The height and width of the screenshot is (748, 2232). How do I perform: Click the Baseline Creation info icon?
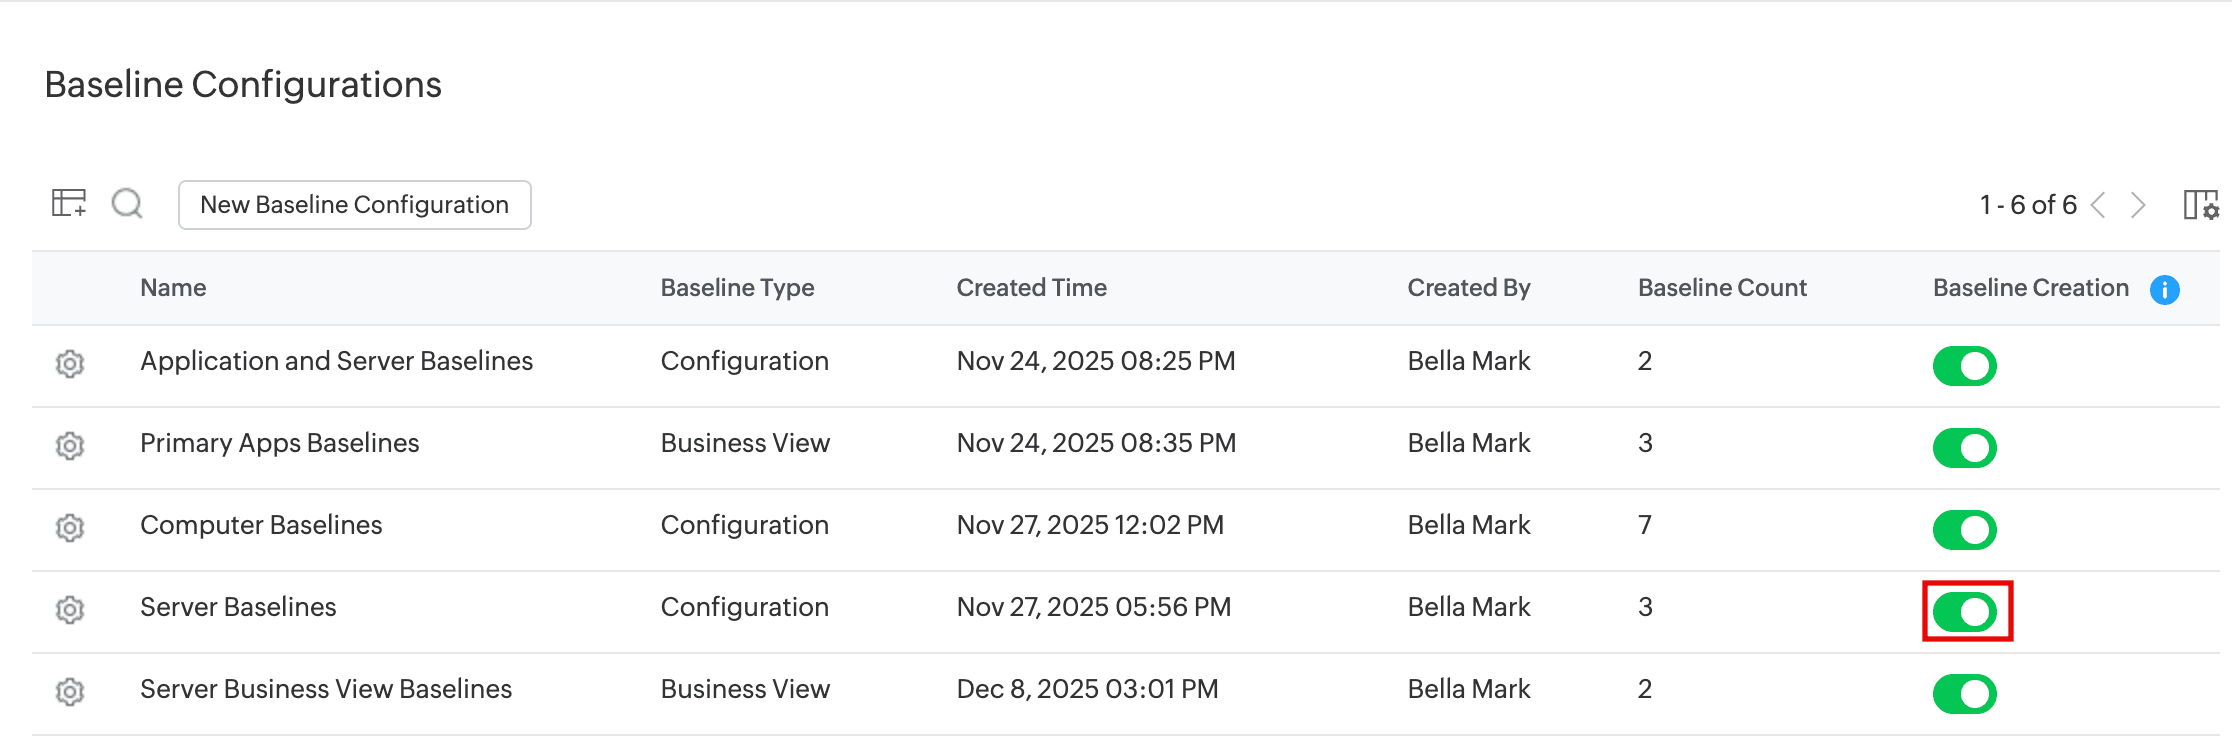pos(2165,290)
